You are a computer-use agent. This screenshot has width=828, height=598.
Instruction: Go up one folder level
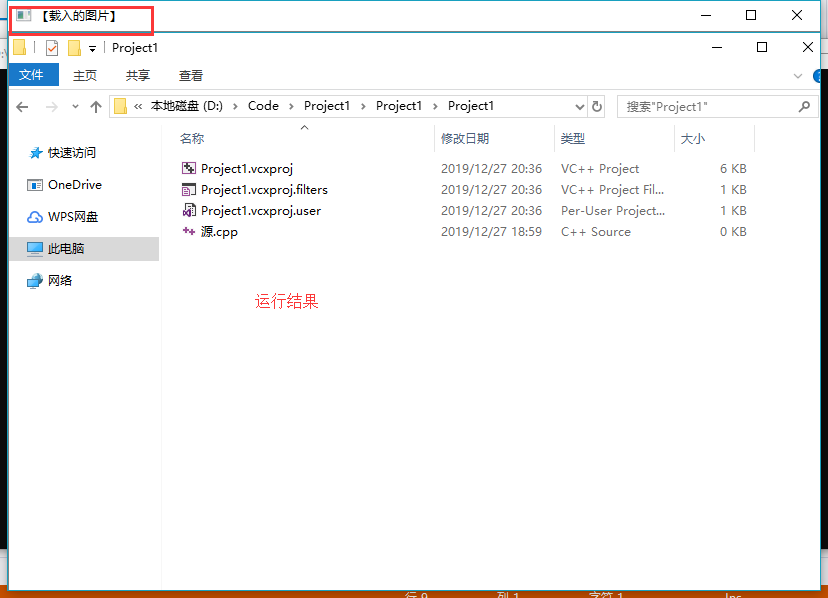(96, 107)
